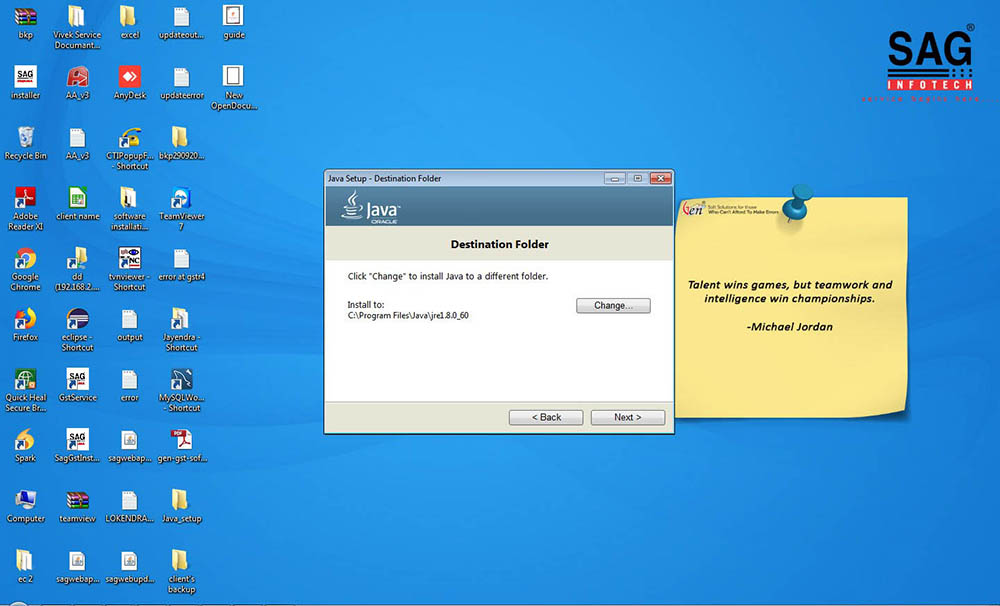Open the Computer desktop icon
Screen dimensions: 1000x606
[x=26, y=501]
